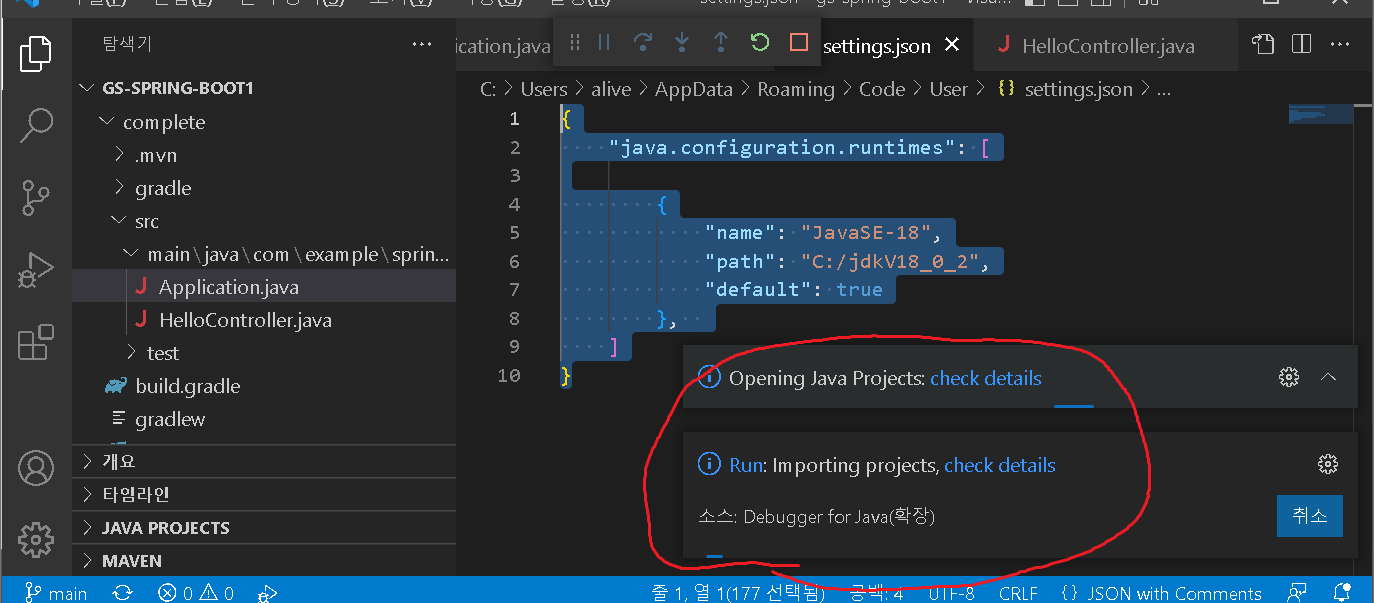Image resolution: width=1374 pixels, height=603 pixels.
Task: Click the 취소 cancel button
Action: pos(1310,516)
